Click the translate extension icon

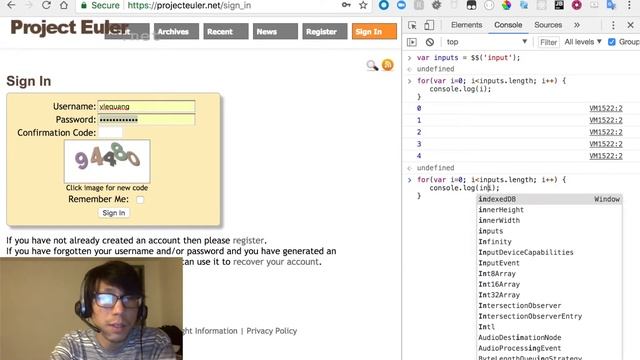611,5
